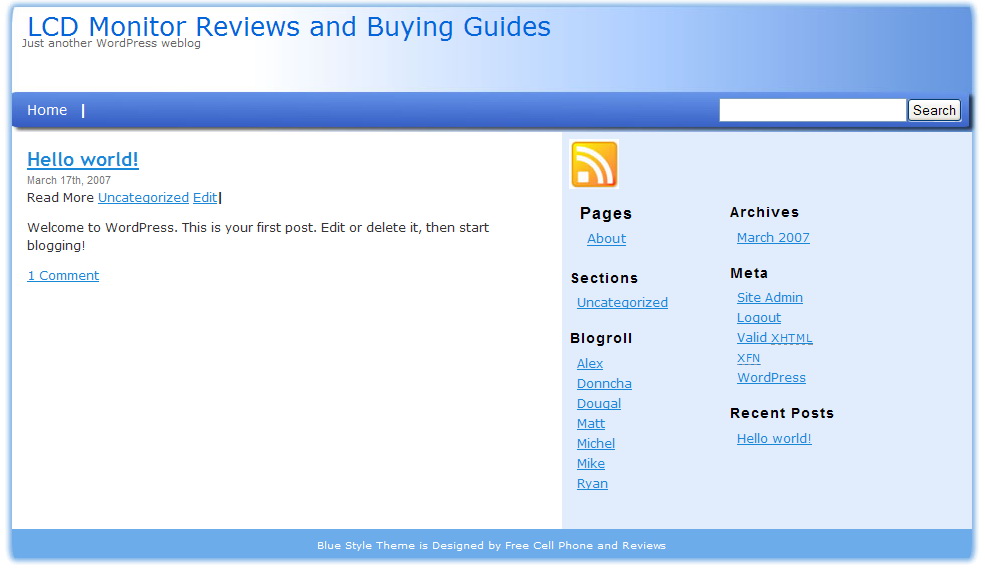Image resolution: width=985 pixels, height=570 pixels.
Task: Open the Home navigation menu item
Action: coord(47,110)
